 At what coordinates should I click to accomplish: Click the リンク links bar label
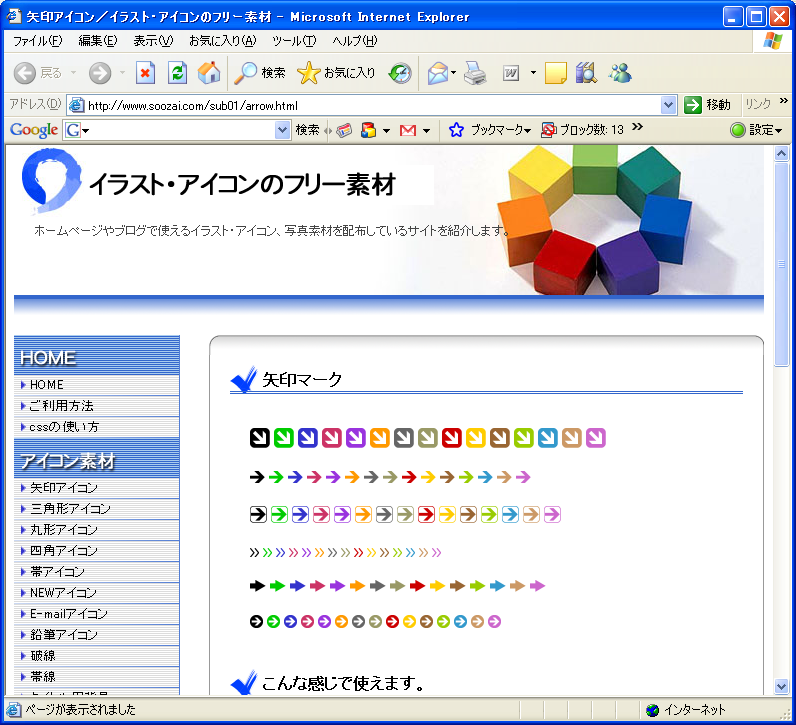point(757,105)
